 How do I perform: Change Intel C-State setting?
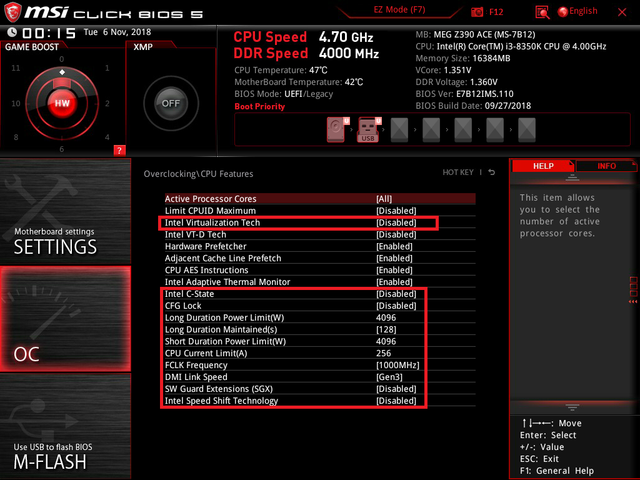(x=320, y=294)
